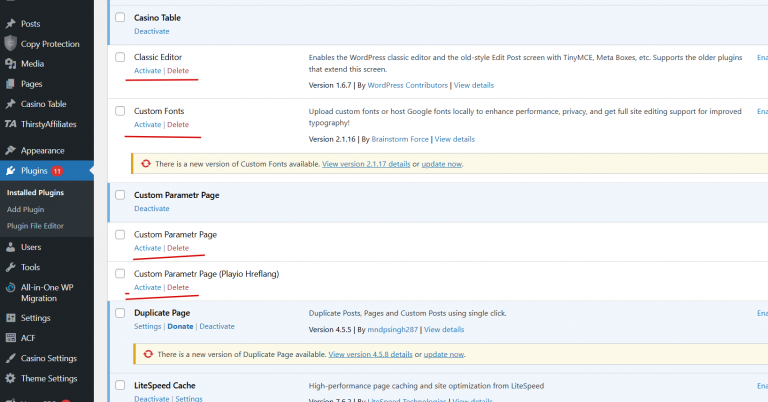Delete the Custom Fonts plugin
The width and height of the screenshot is (768, 402).
tap(178, 124)
